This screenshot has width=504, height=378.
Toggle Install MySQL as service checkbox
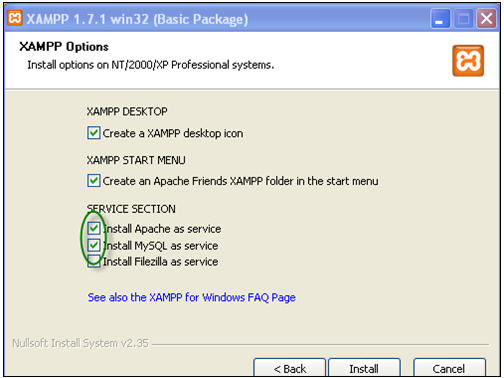coord(94,246)
